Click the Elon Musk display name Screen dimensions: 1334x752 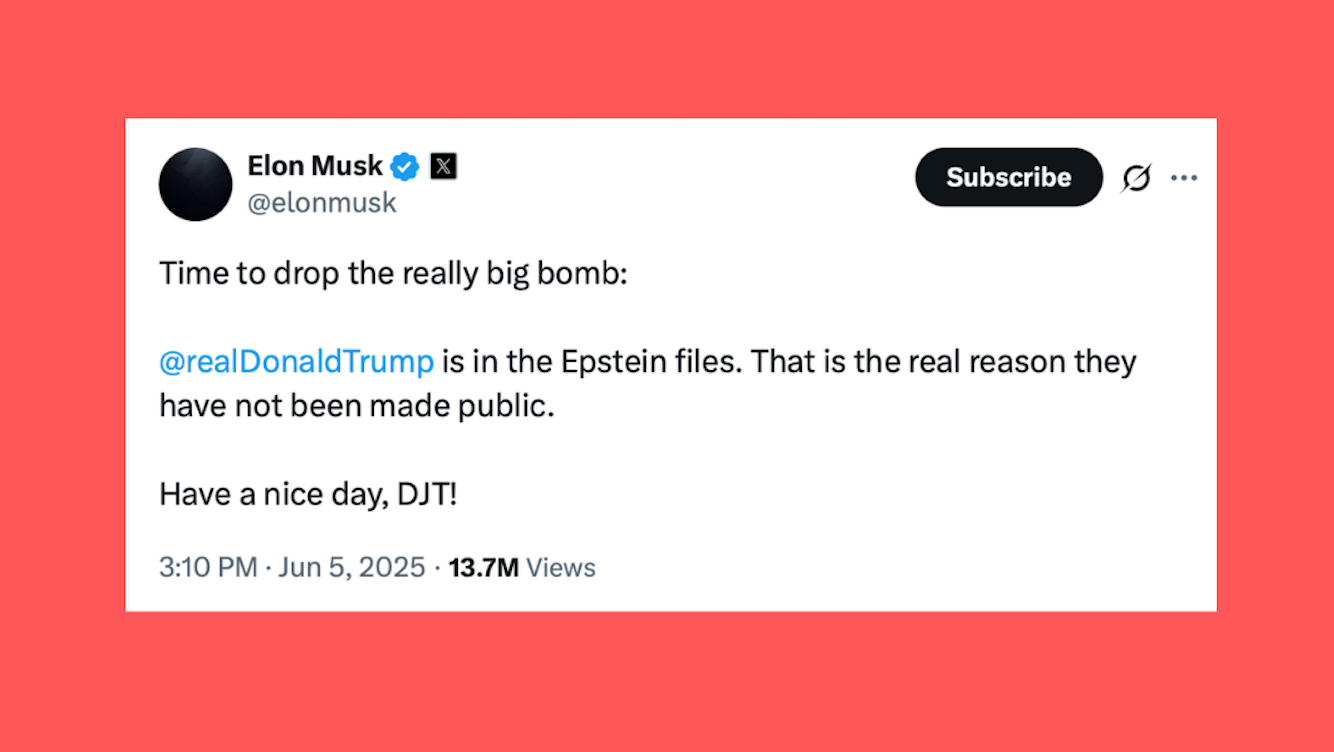314,166
